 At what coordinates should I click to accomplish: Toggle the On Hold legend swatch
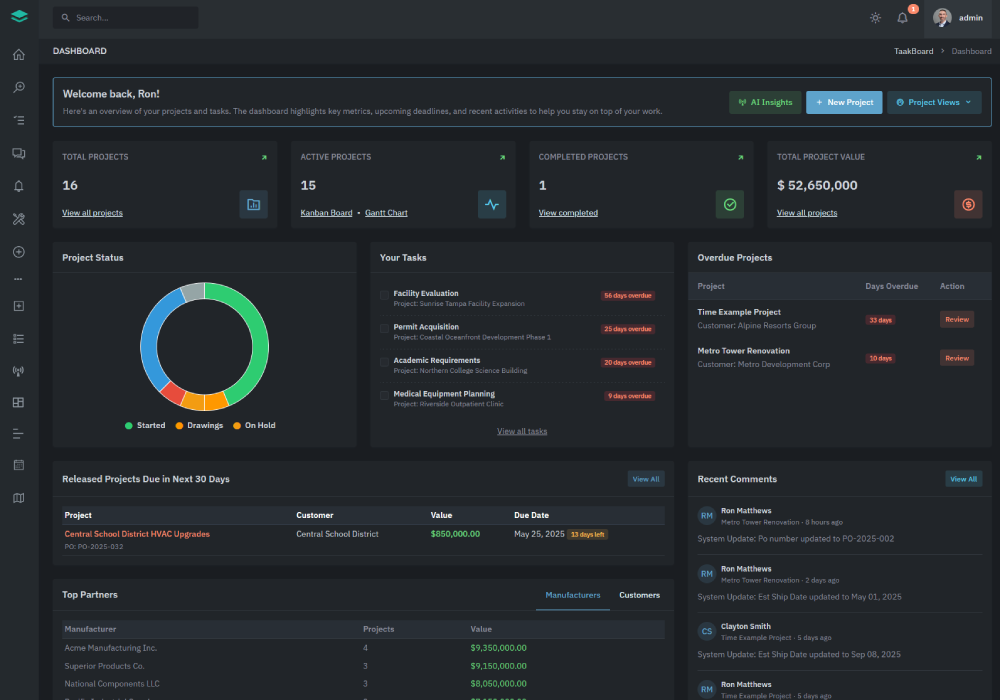[x=237, y=426]
